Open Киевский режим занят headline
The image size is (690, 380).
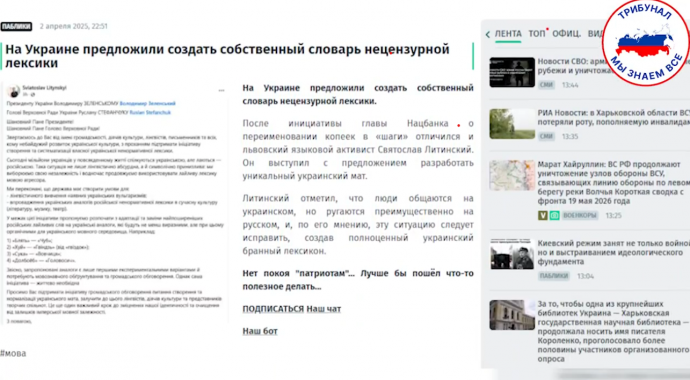[x=613, y=252]
